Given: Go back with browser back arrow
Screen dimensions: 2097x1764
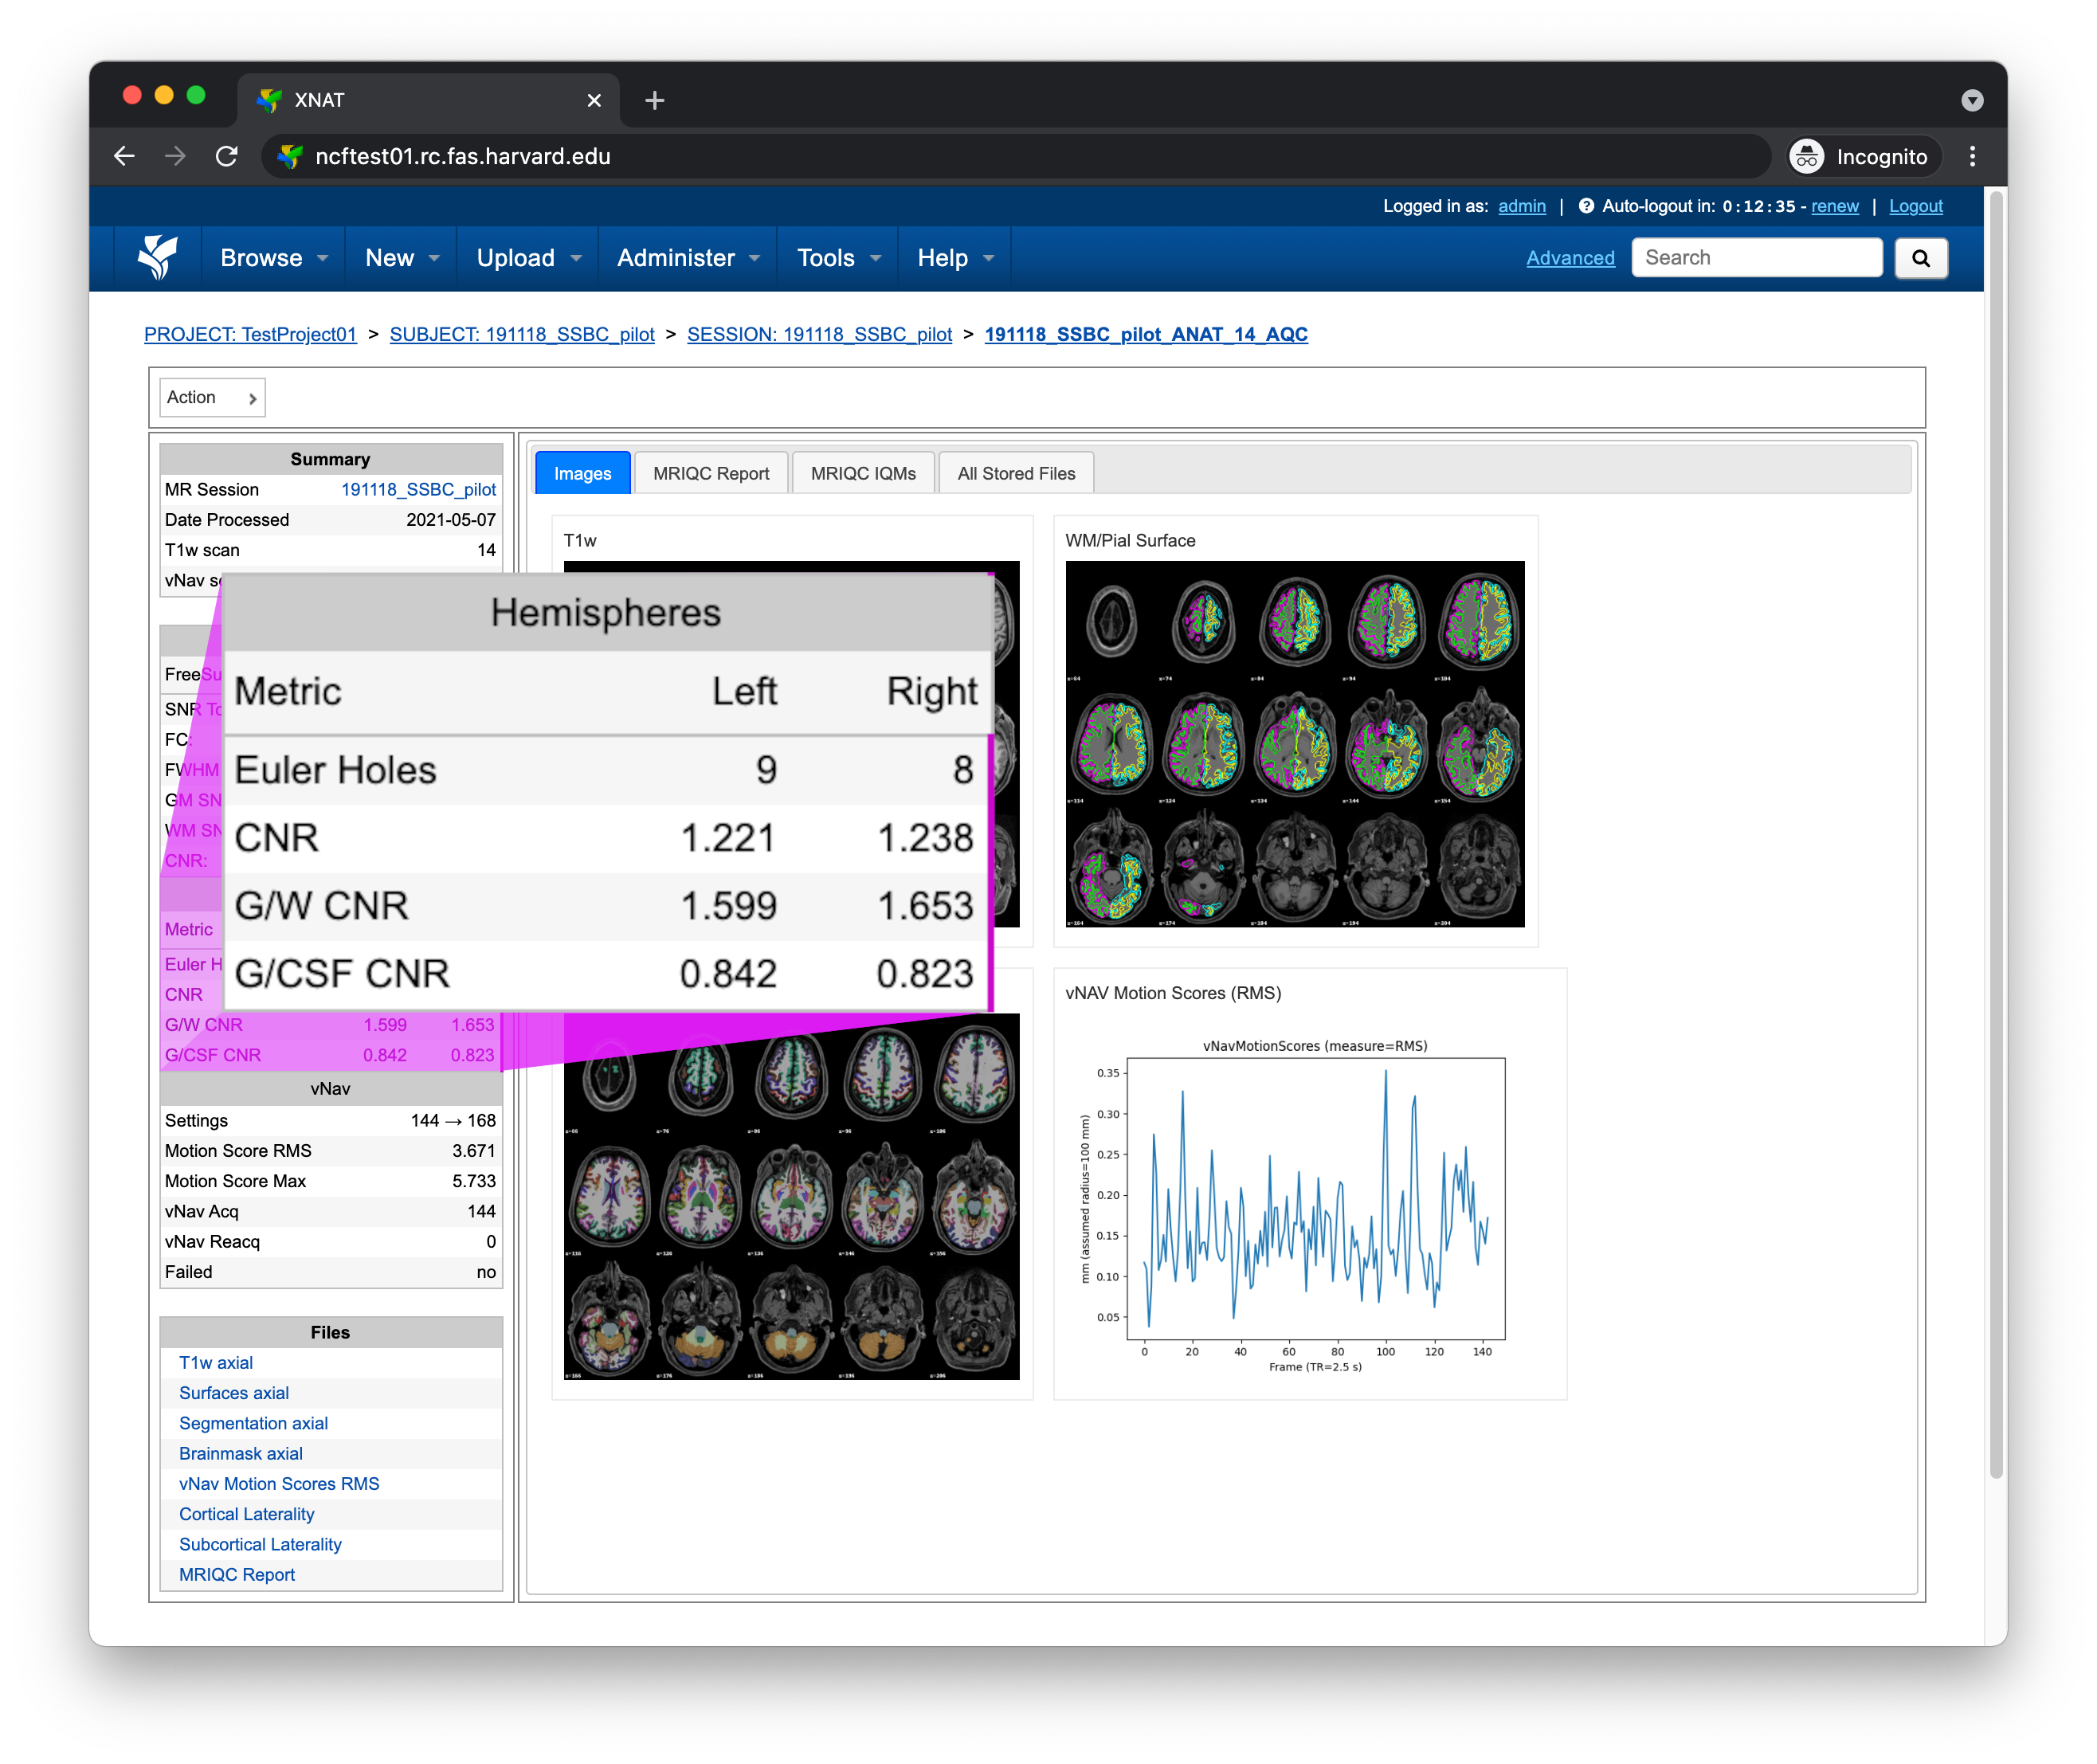Looking at the screenshot, I should 124,156.
